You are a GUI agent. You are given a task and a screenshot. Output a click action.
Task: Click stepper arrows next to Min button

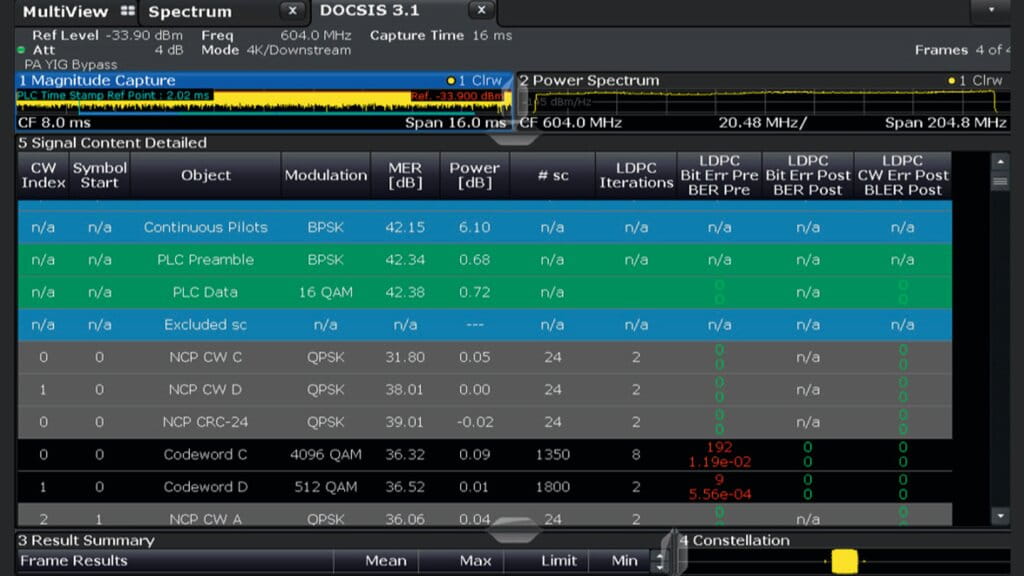pyautogui.click(x=658, y=561)
